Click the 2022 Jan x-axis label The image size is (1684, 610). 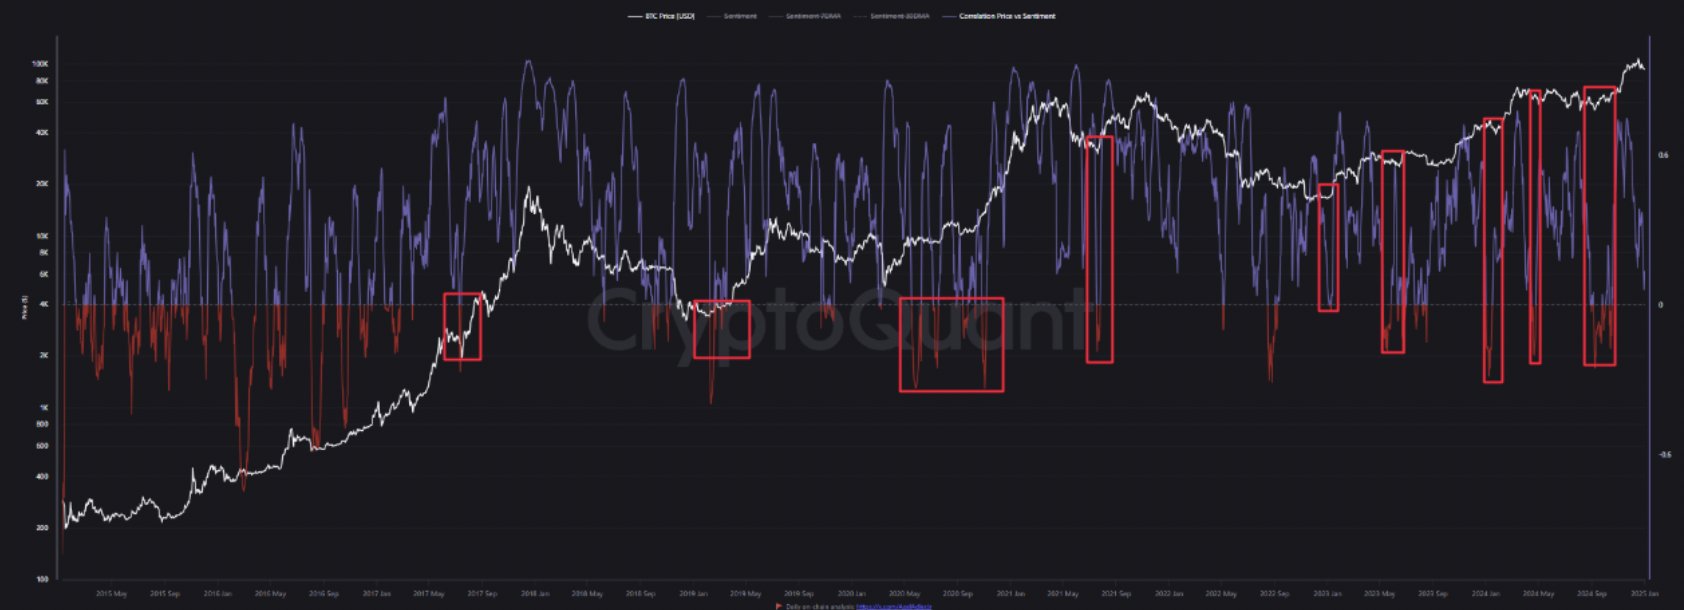click(x=1169, y=594)
